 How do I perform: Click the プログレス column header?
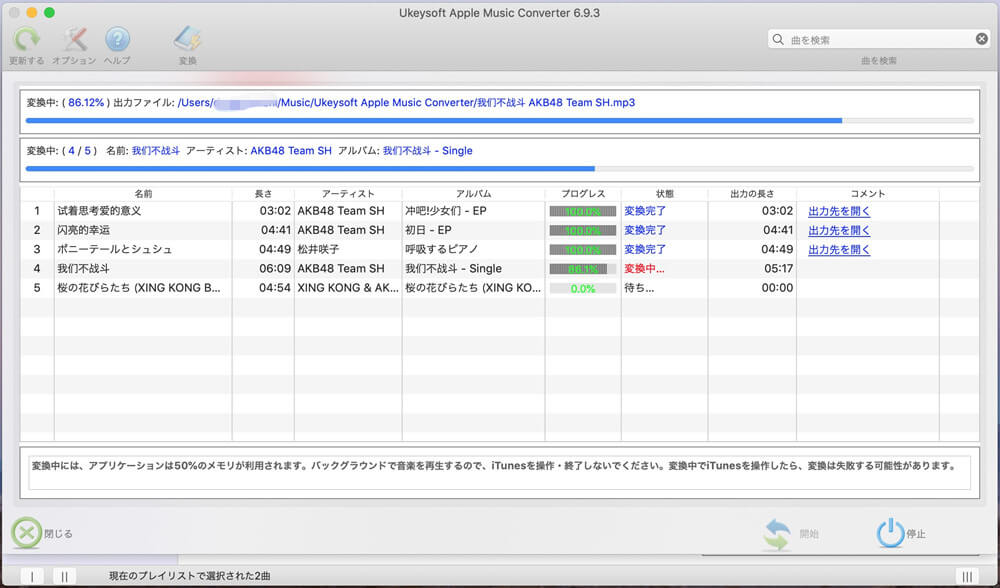(583, 193)
